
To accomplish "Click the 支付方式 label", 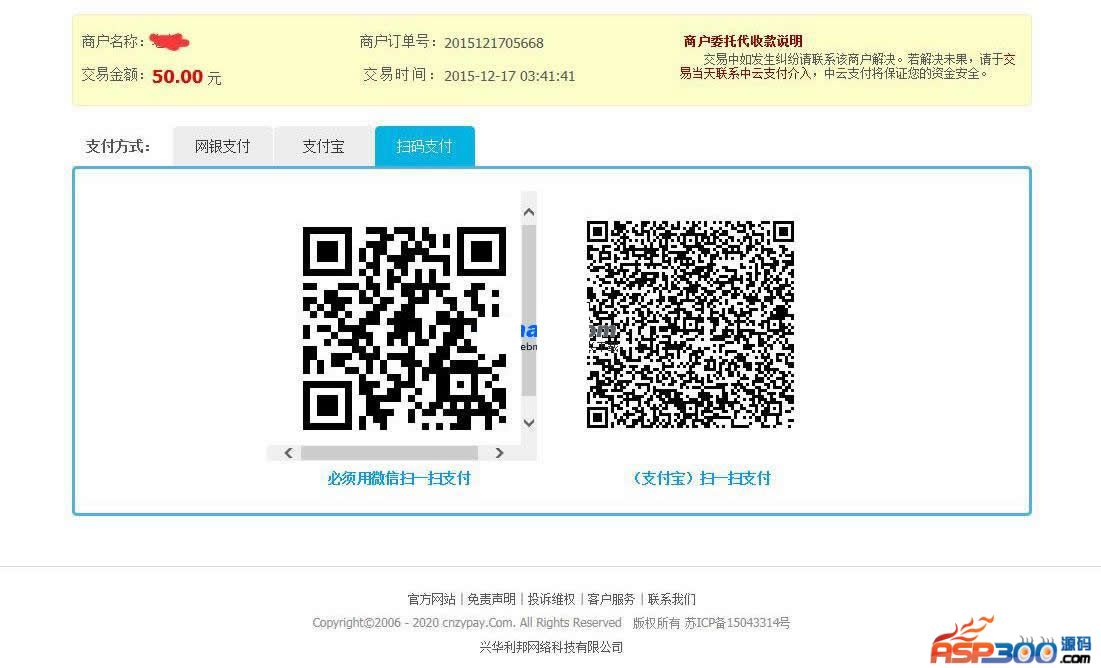I will coord(118,146).
